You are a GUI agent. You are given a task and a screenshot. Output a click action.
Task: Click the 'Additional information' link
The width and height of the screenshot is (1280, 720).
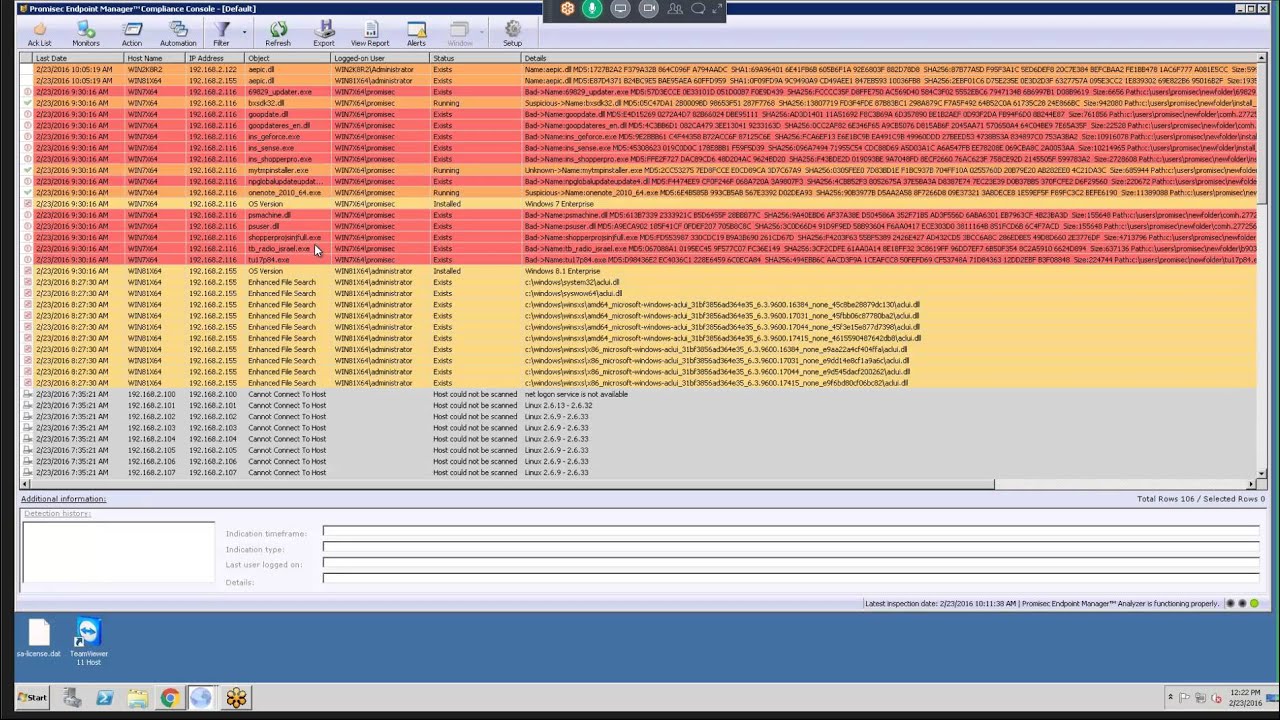coord(63,499)
